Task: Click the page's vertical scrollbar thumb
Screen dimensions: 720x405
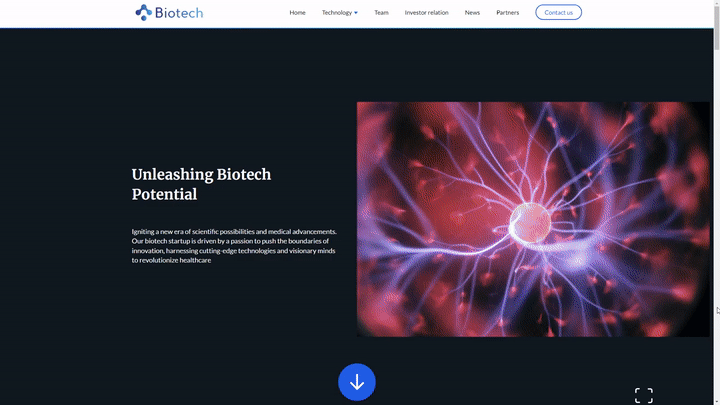Action: coord(716,28)
